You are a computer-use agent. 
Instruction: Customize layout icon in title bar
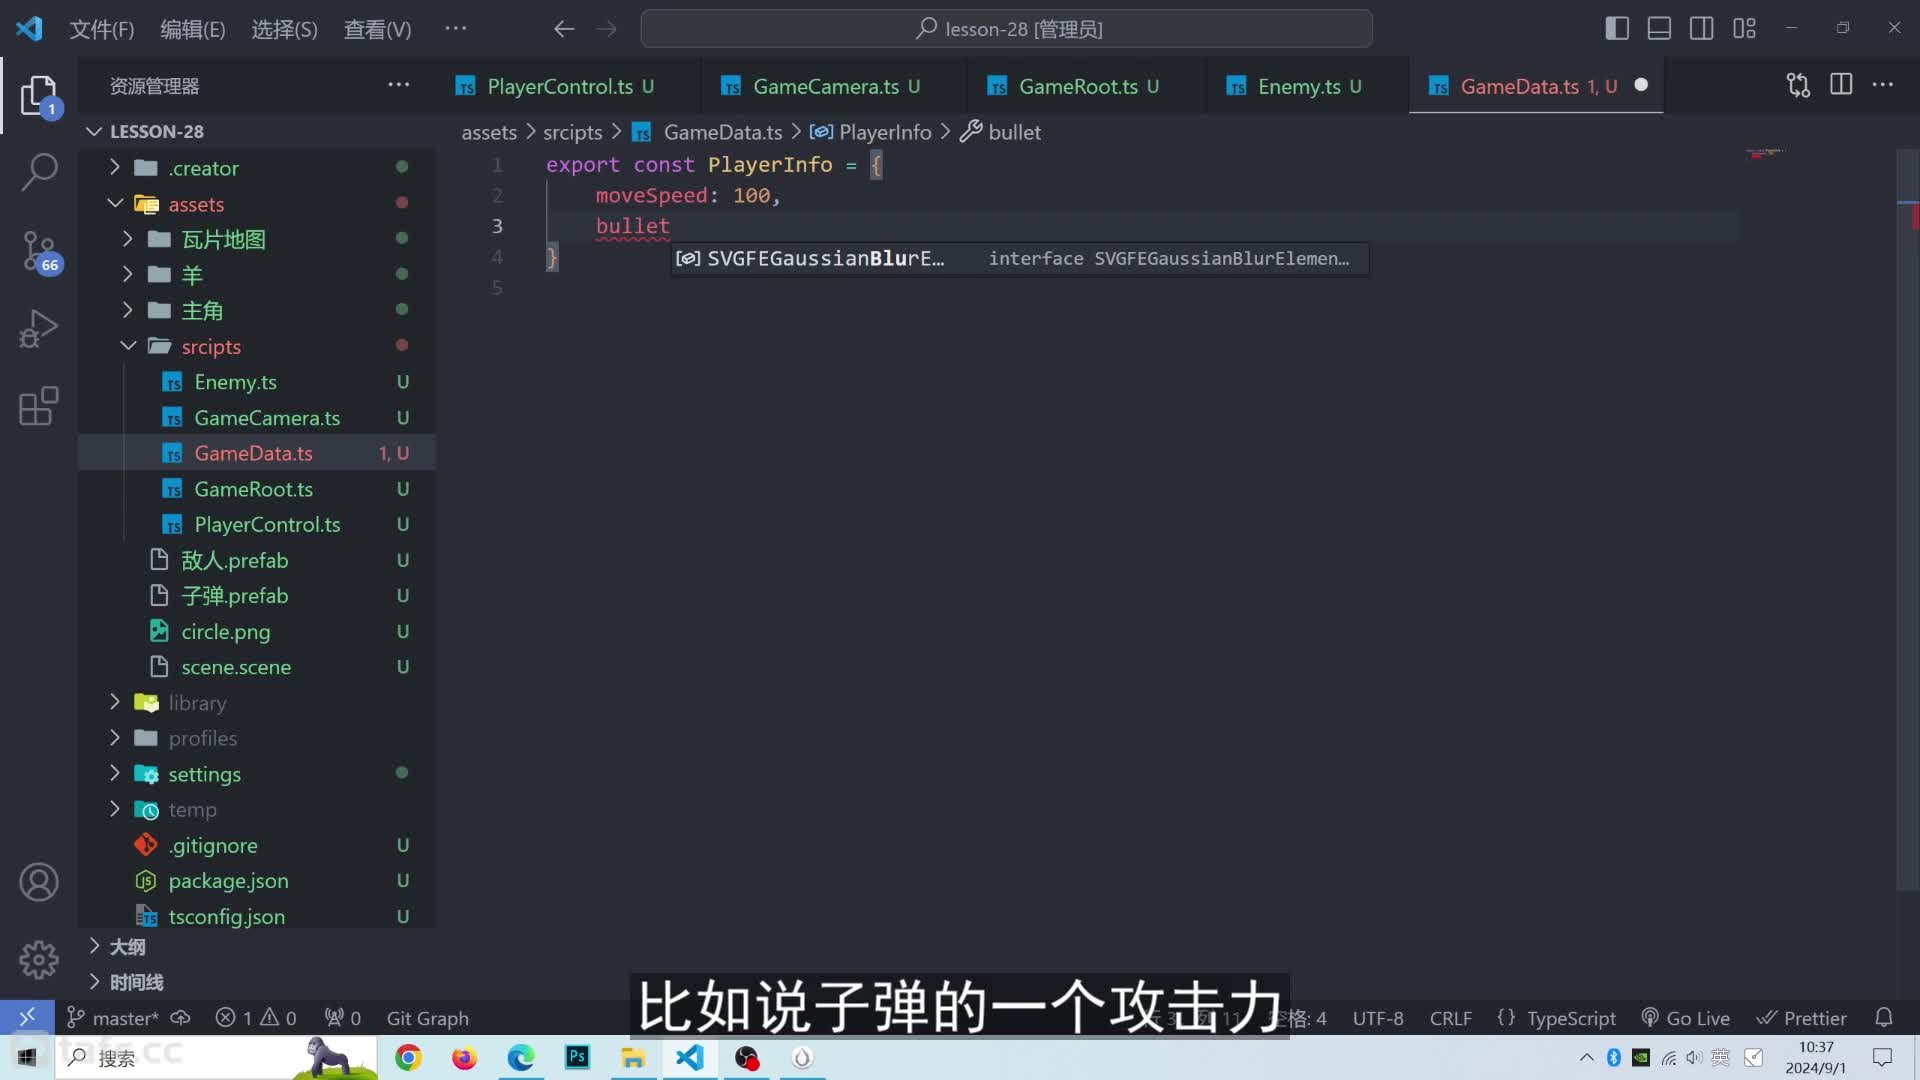[1745, 28]
